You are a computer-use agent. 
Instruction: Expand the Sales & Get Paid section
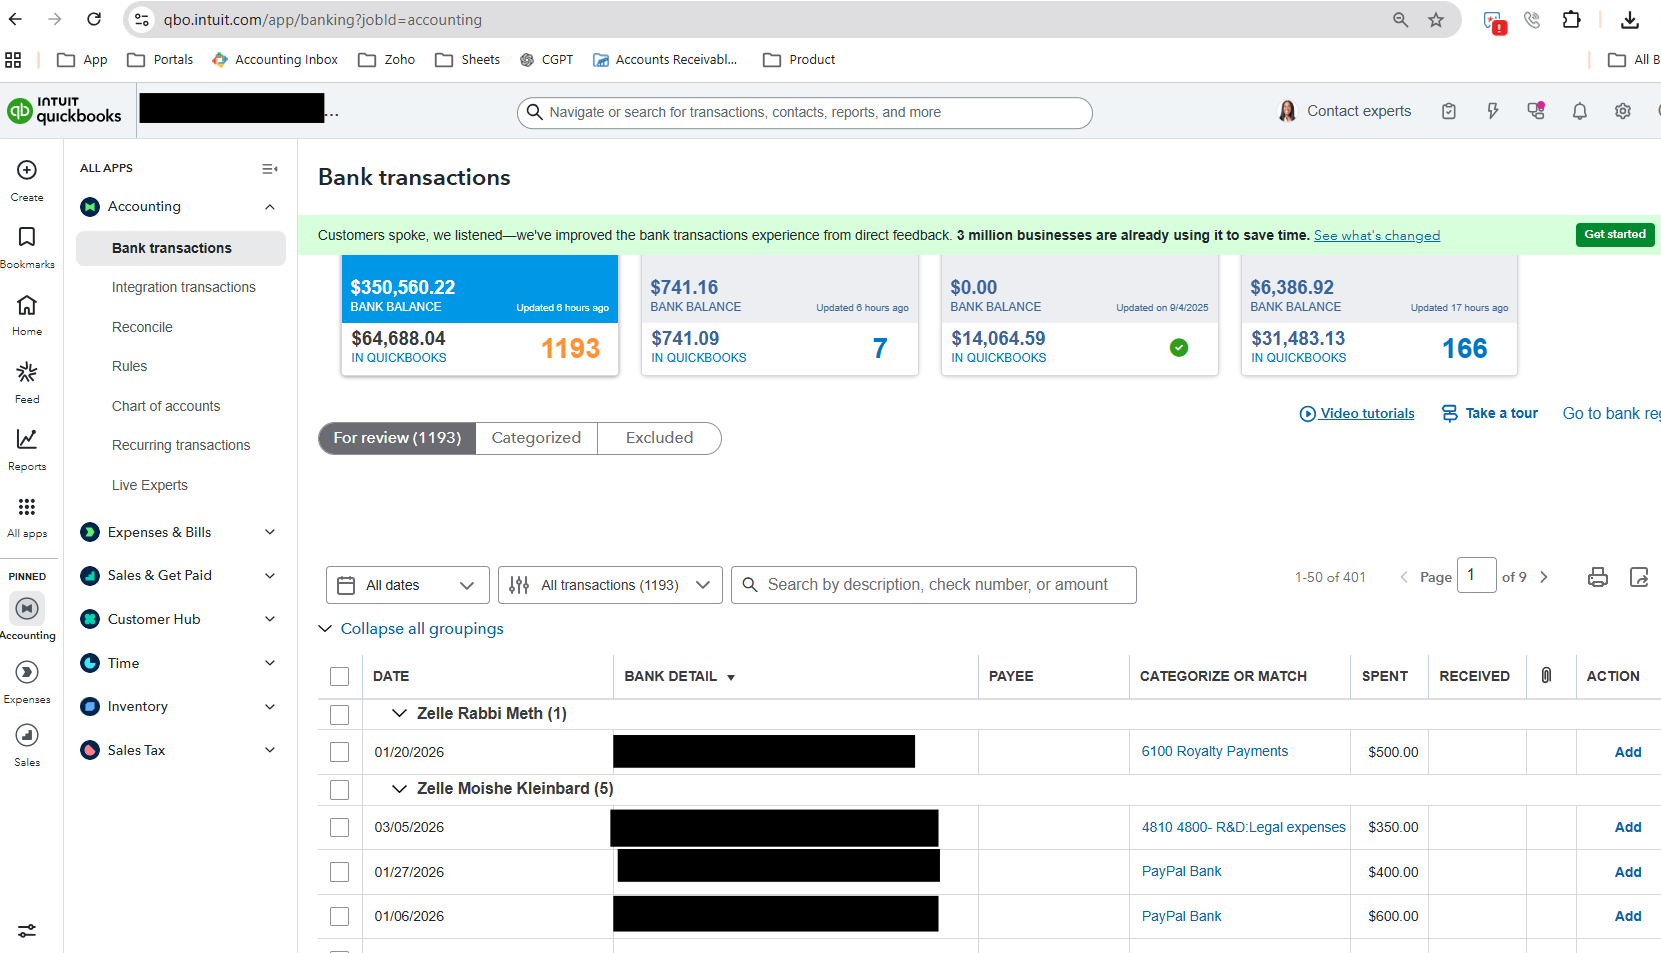pyautogui.click(x=270, y=576)
